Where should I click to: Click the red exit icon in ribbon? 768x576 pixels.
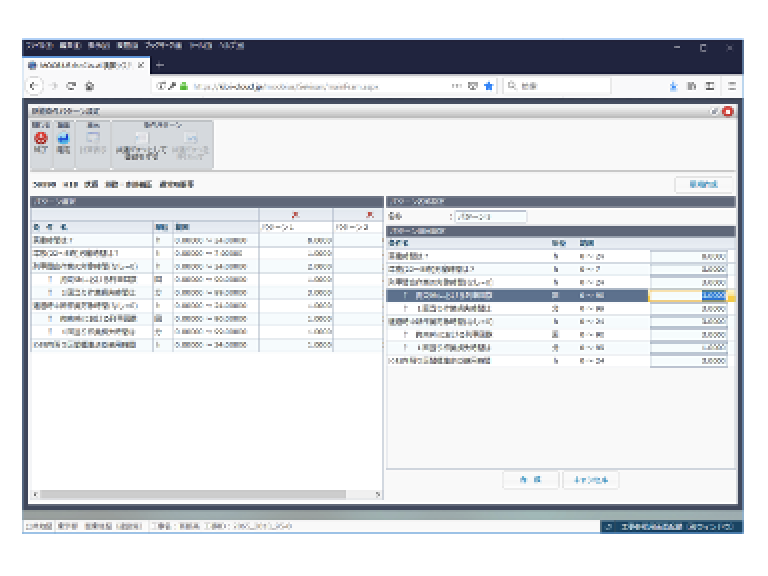click(41, 139)
